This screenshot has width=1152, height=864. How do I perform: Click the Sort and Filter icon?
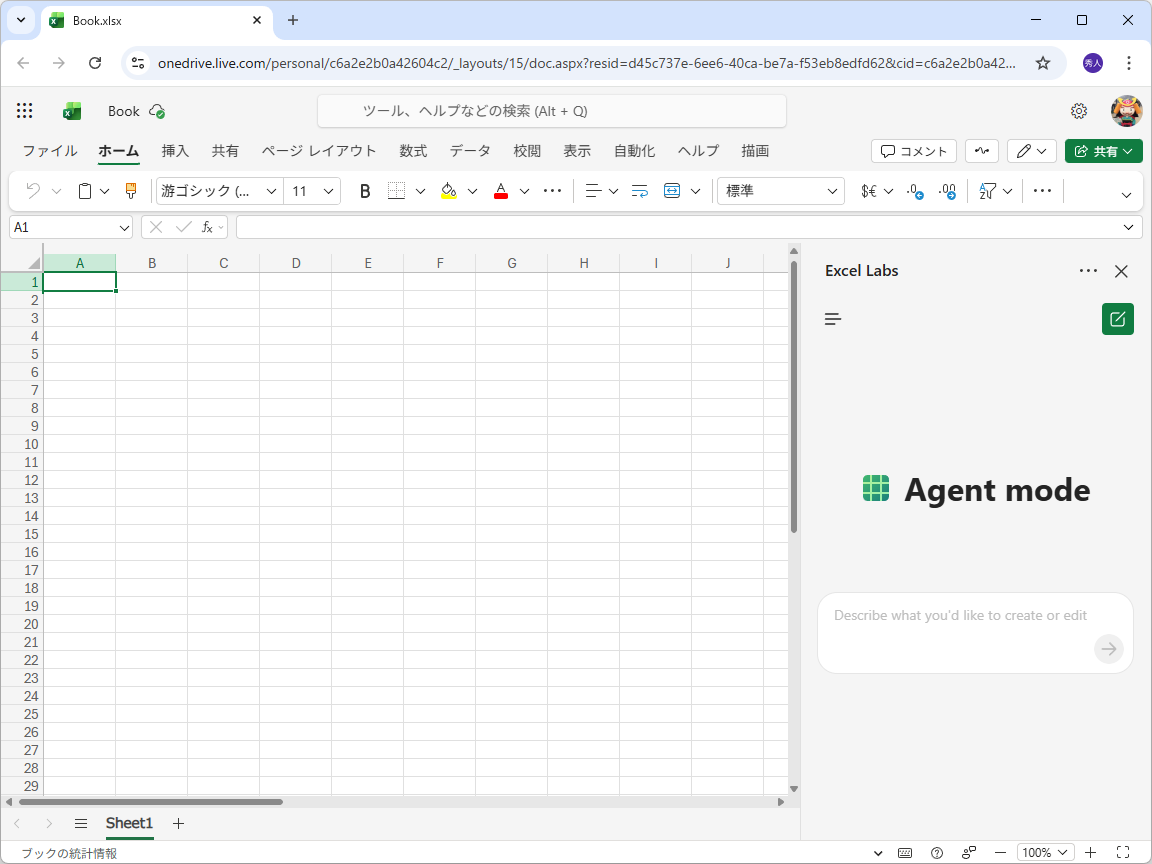(x=987, y=191)
